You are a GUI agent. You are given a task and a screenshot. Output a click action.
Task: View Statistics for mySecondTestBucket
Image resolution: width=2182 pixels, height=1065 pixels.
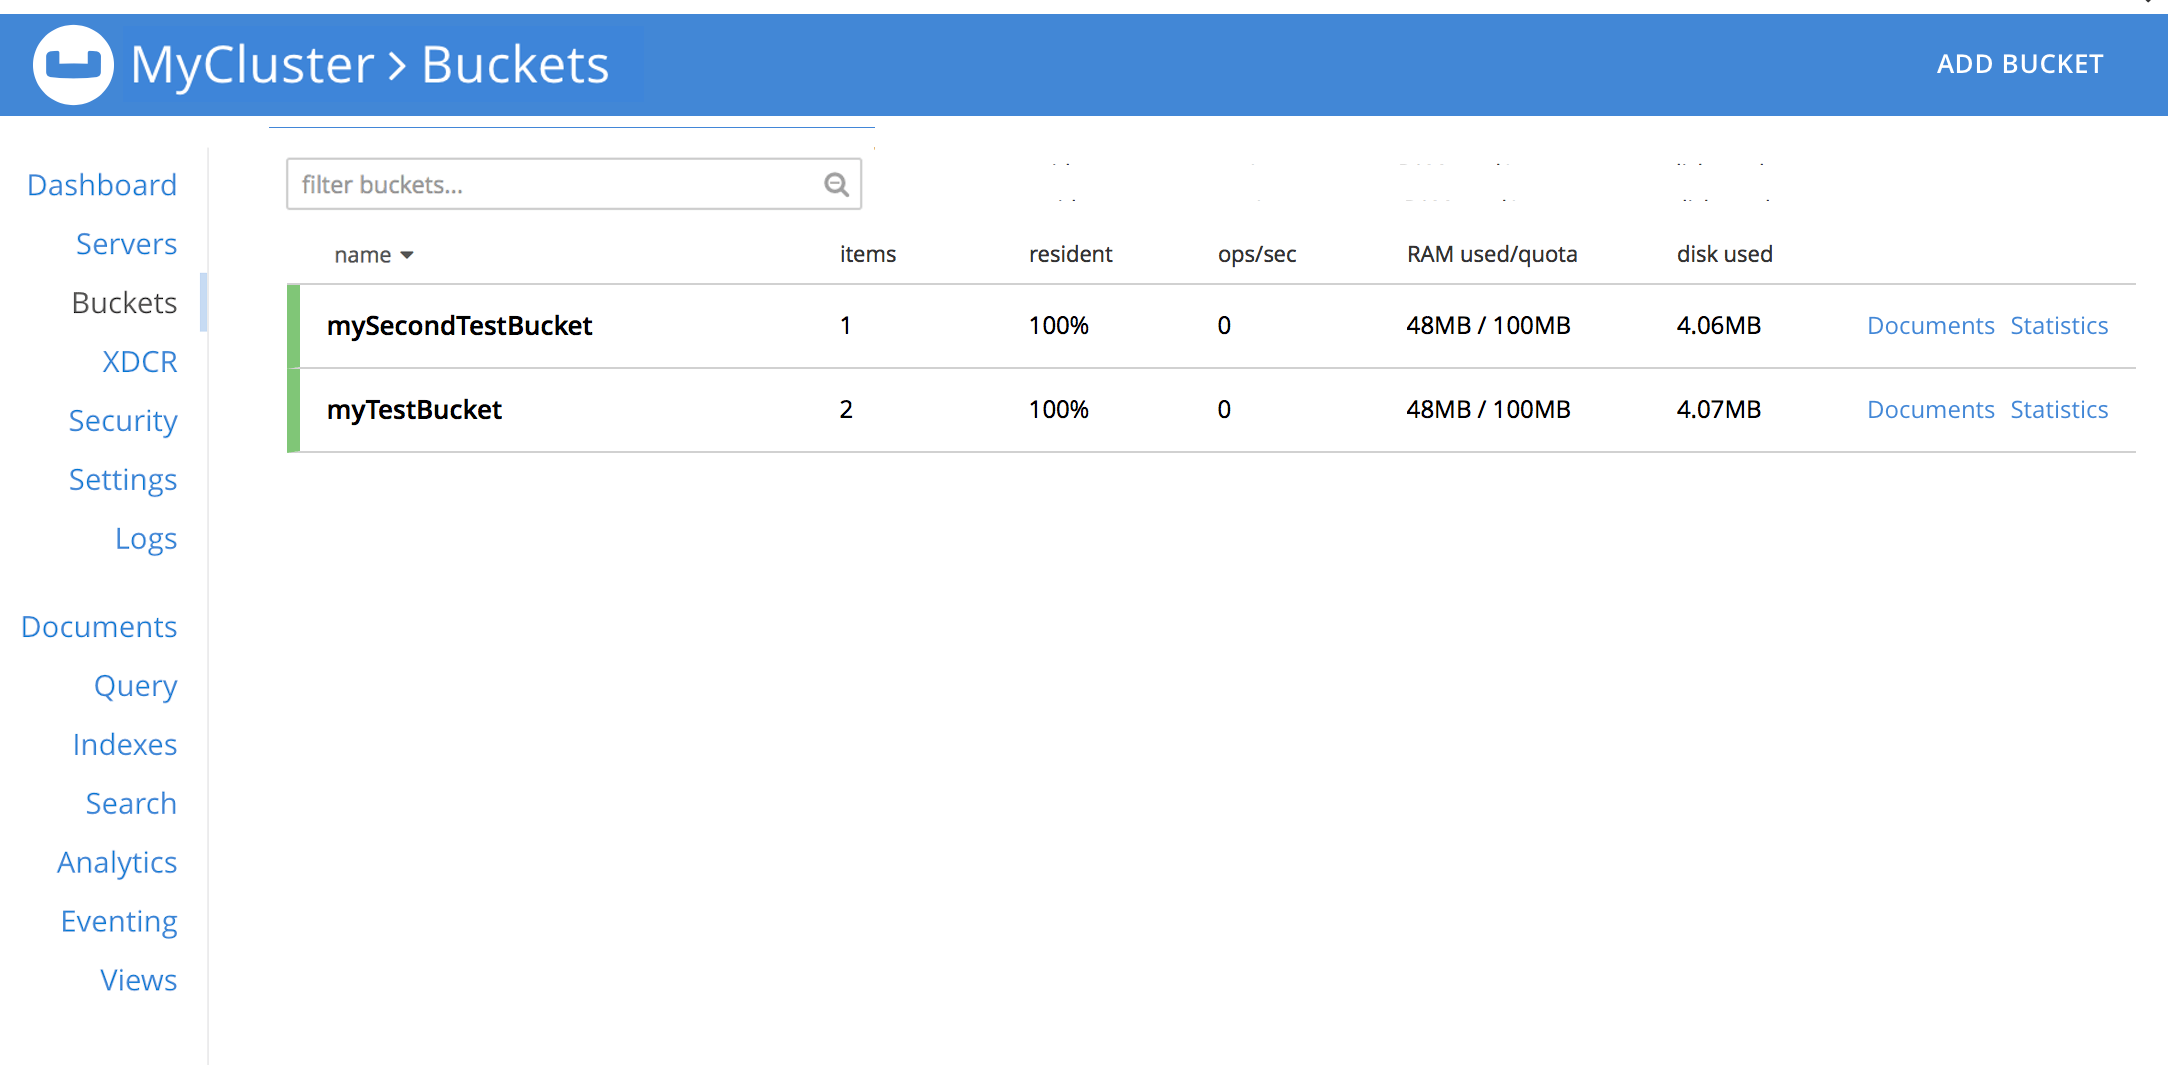point(2059,325)
